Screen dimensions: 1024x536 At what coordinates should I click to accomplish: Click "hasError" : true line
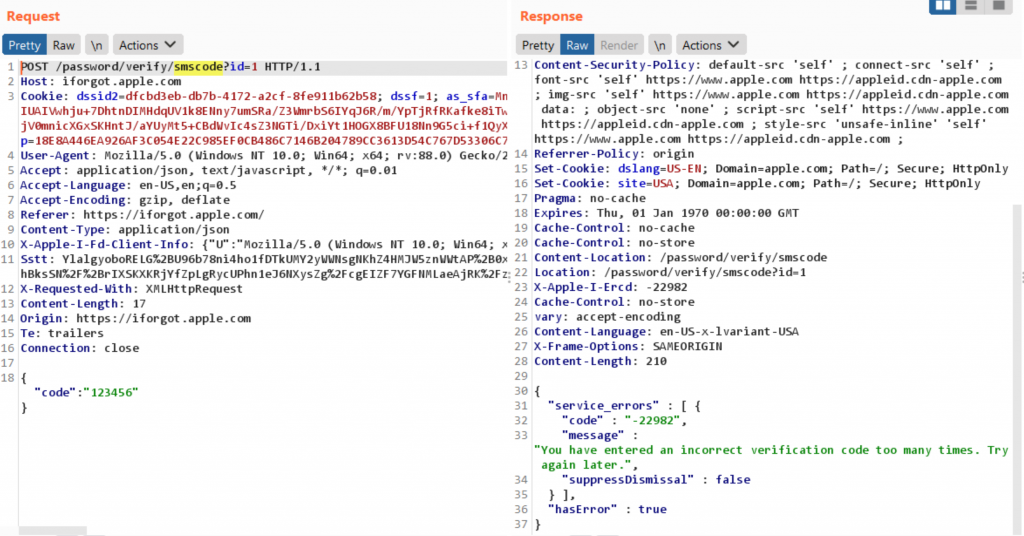click(x=607, y=509)
